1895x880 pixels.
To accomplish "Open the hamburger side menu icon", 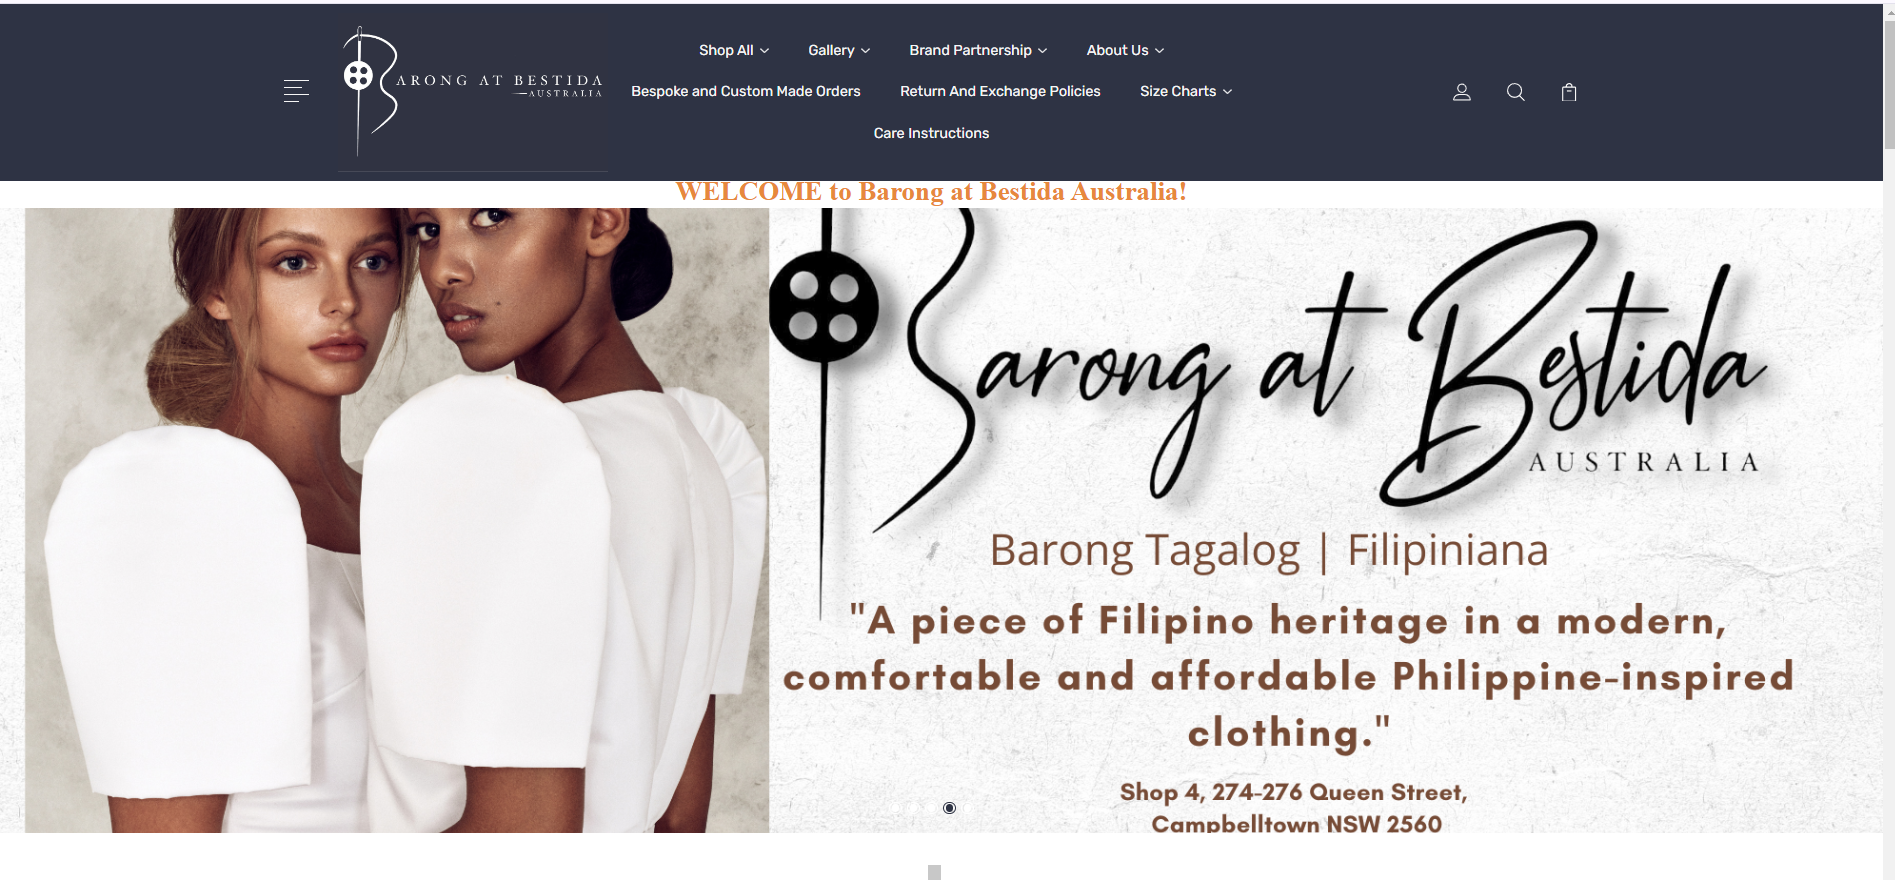I will (296, 91).
